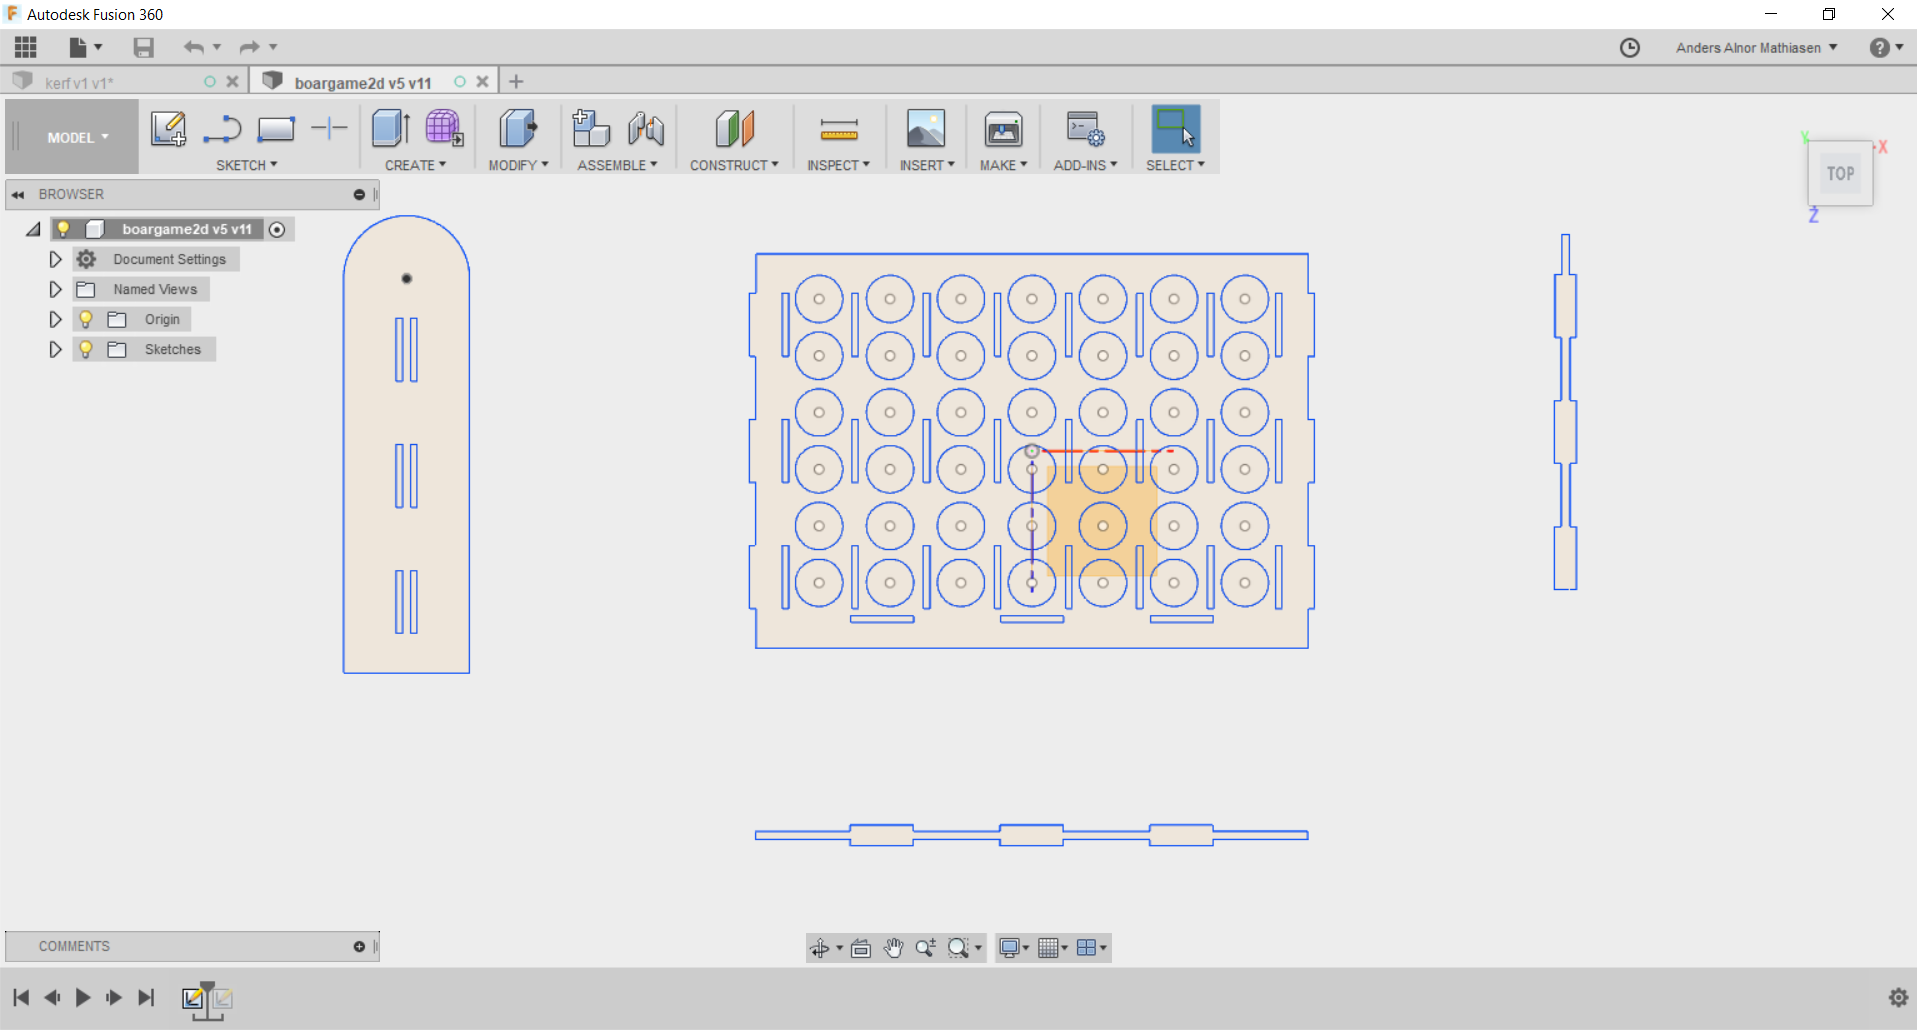
Task: Click the Create Sketch icon
Action: (x=168, y=129)
